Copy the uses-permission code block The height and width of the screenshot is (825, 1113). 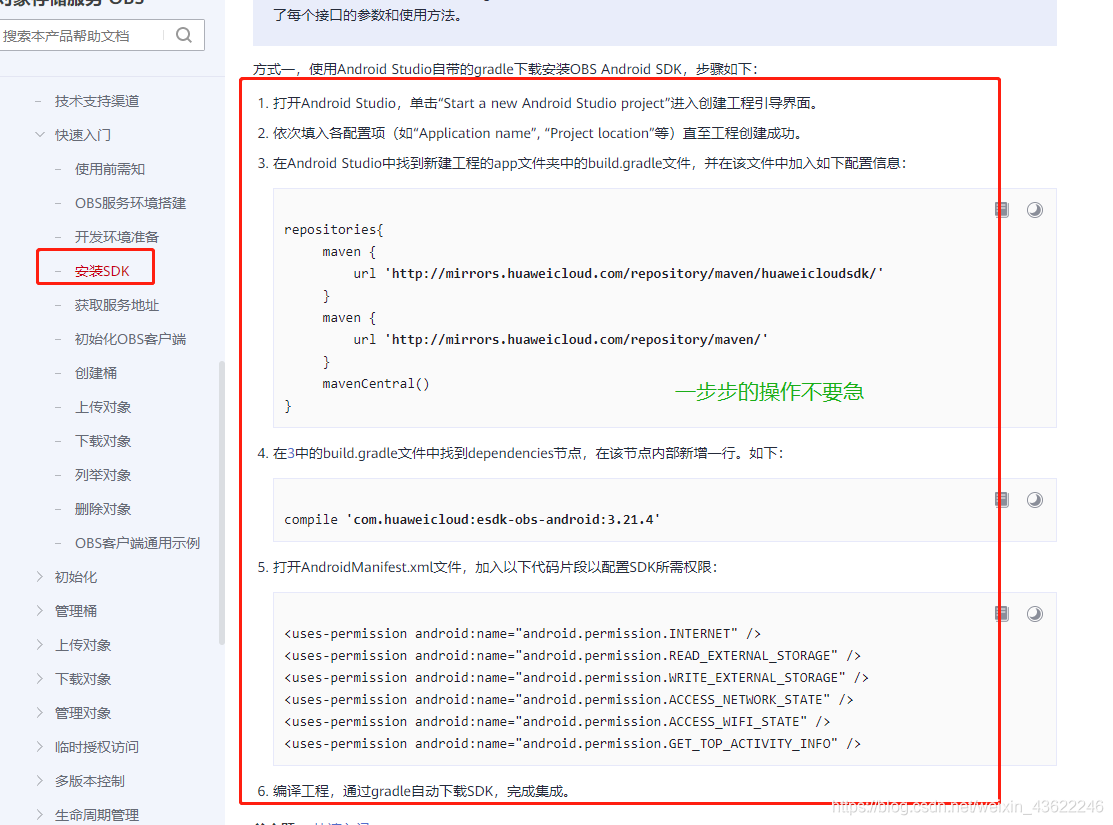pyautogui.click(x=1002, y=613)
